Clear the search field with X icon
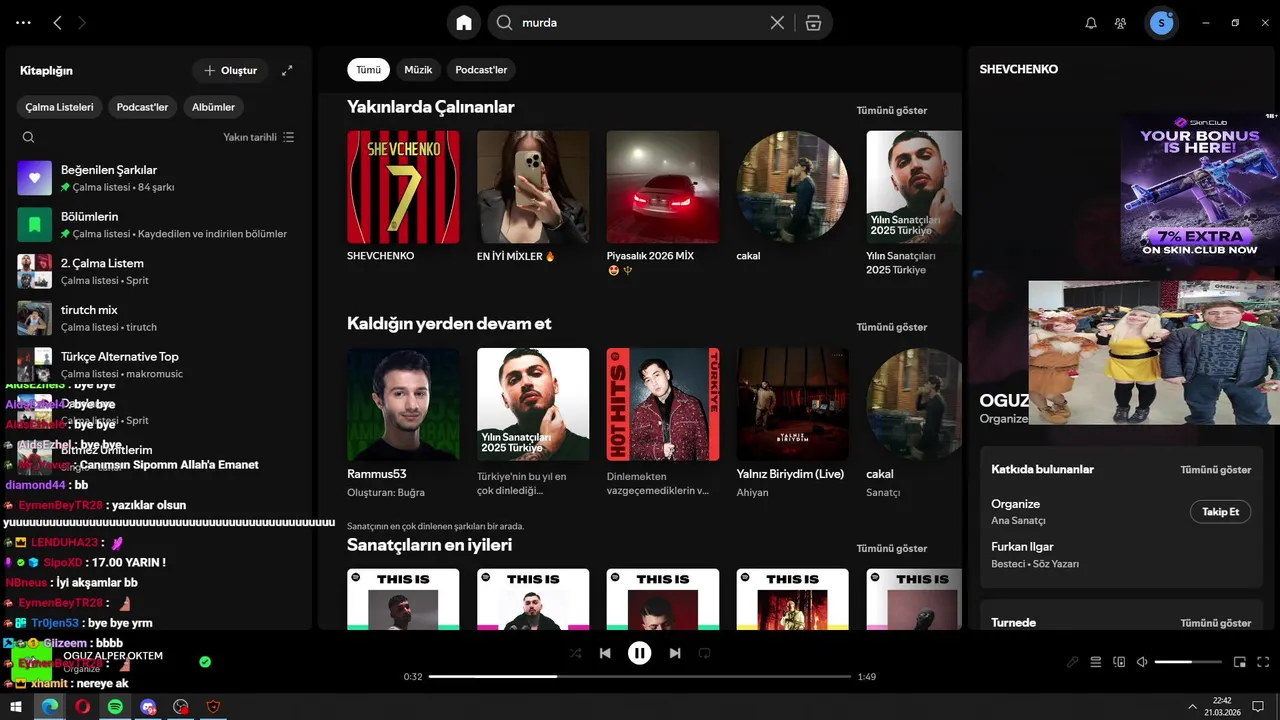Image resolution: width=1280 pixels, height=720 pixels. (777, 22)
